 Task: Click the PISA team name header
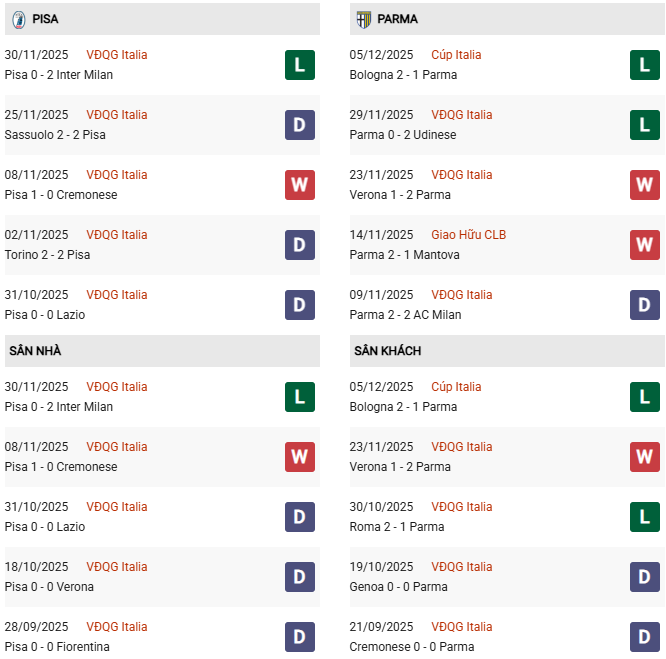coord(45,19)
